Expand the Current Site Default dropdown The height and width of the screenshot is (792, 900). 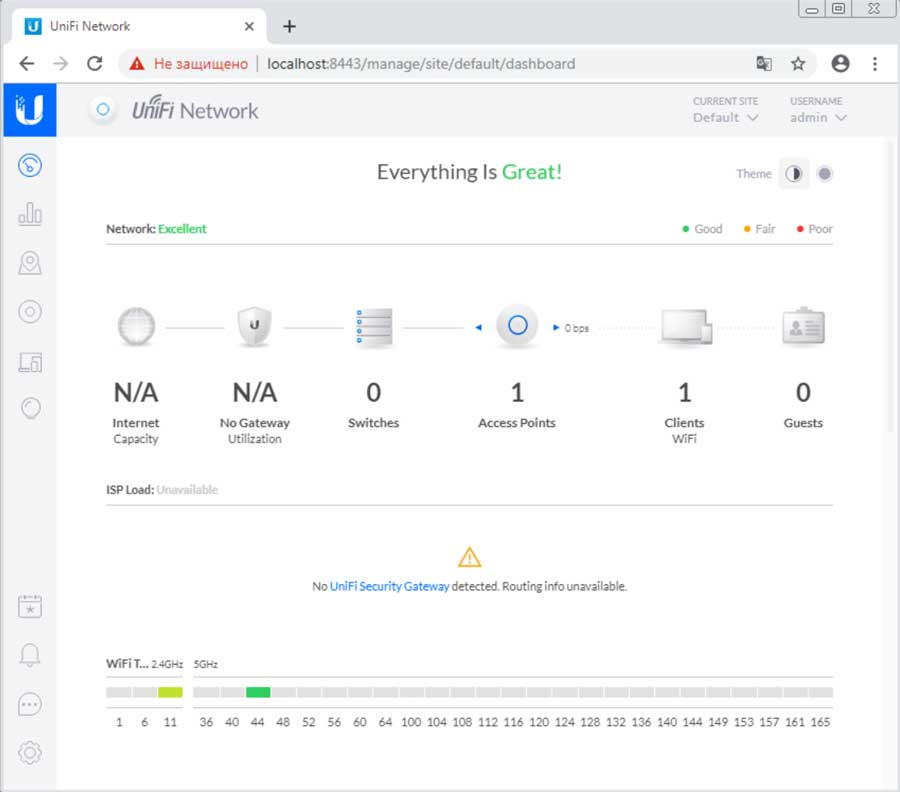tap(726, 118)
